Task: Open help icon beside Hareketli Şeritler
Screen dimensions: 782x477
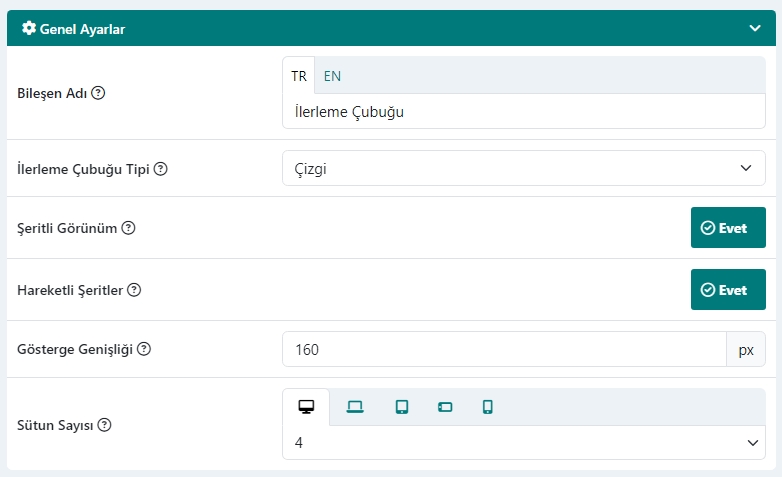Action: pos(134,290)
